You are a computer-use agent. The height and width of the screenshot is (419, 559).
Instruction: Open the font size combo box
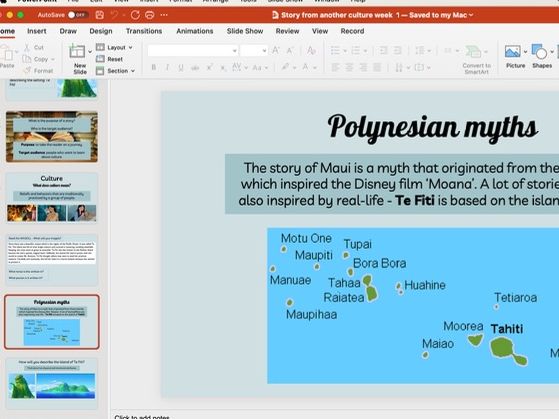click(x=253, y=51)
